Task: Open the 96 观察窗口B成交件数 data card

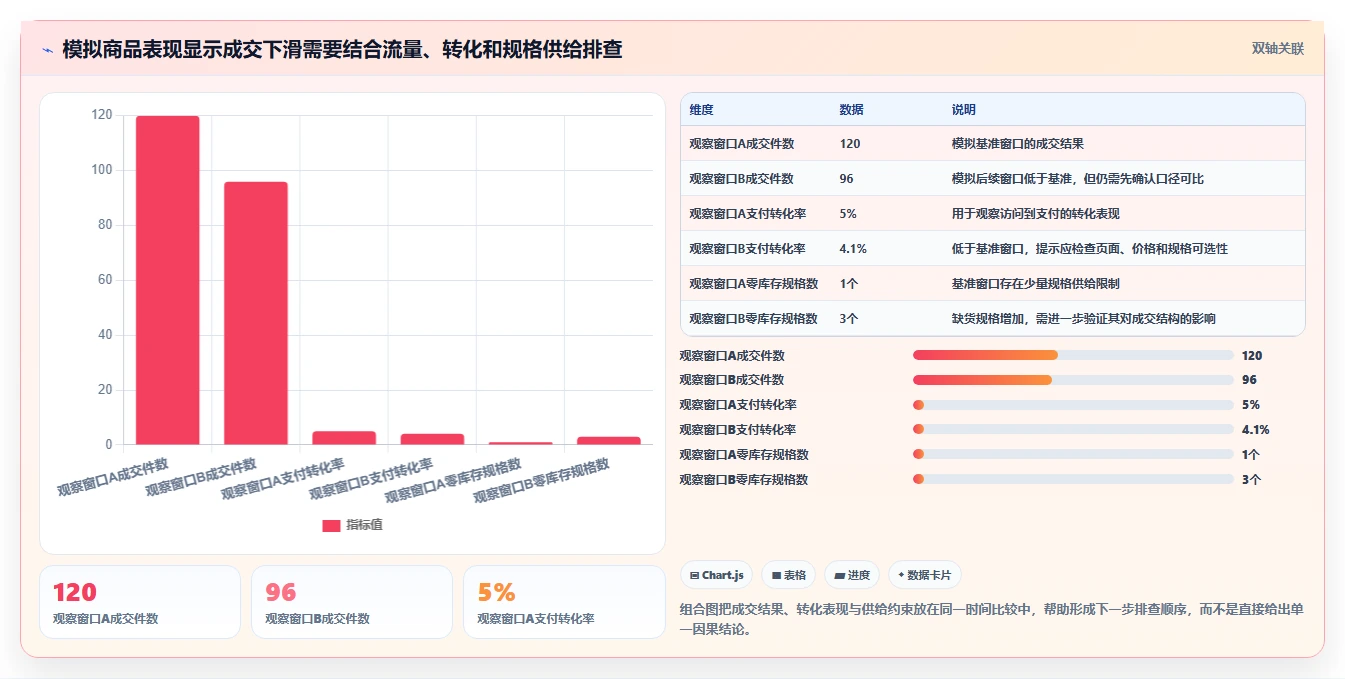Action: pyautogui.click(x=352, y=602)
